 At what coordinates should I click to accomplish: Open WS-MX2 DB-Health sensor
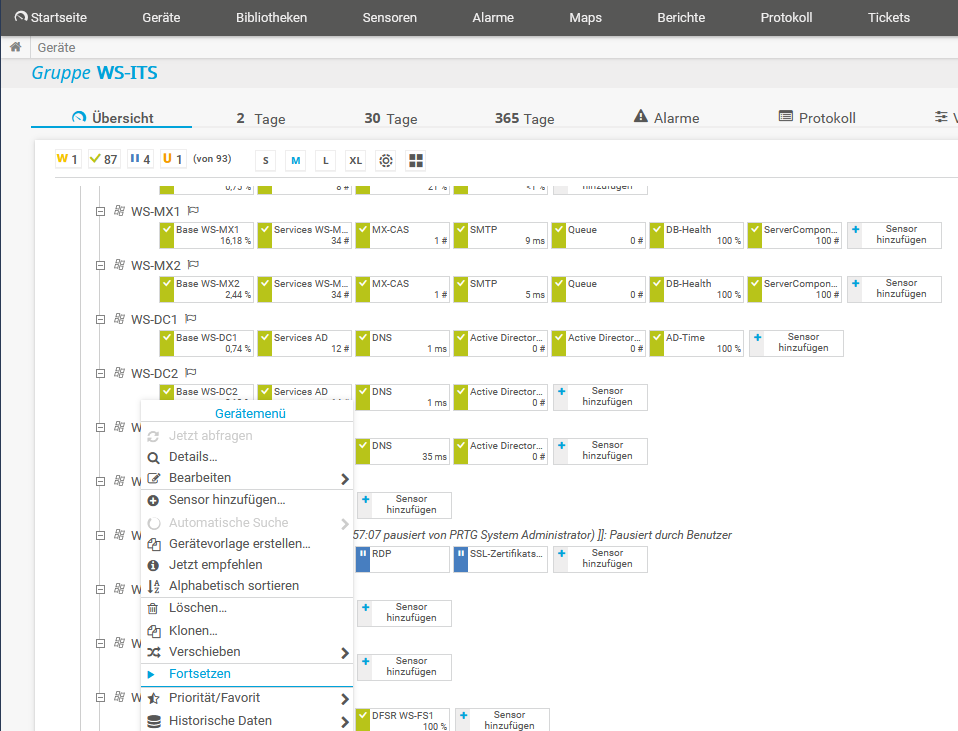(x=696, y=289)
